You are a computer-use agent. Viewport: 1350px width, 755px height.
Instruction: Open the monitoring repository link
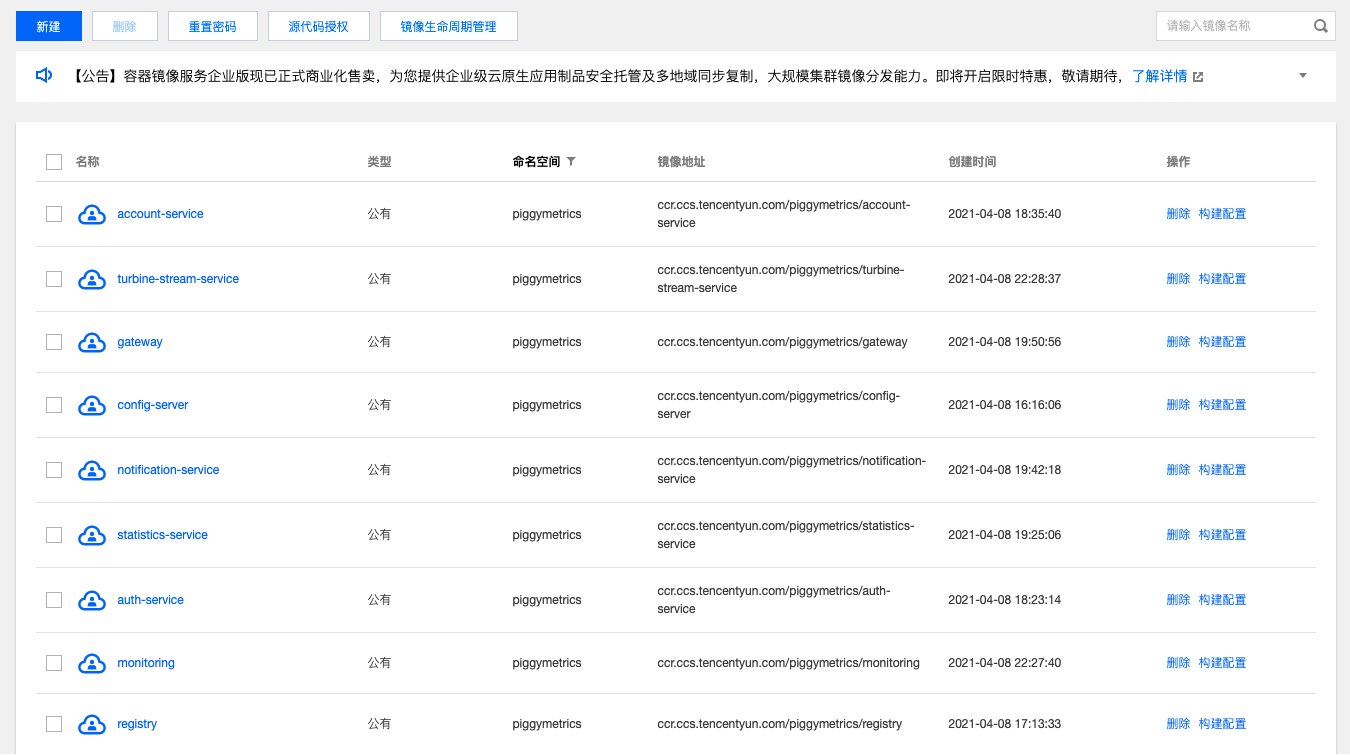[146, 663]
